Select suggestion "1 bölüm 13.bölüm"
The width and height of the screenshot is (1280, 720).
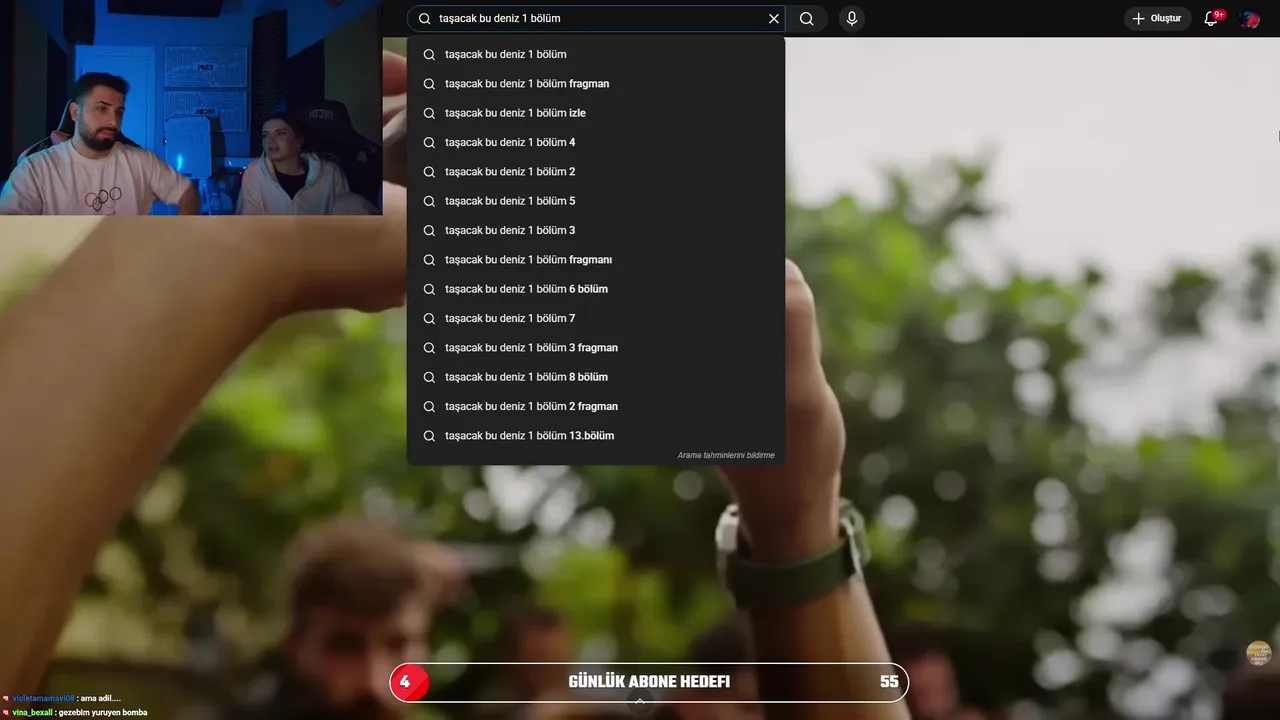tap(596, 436)
